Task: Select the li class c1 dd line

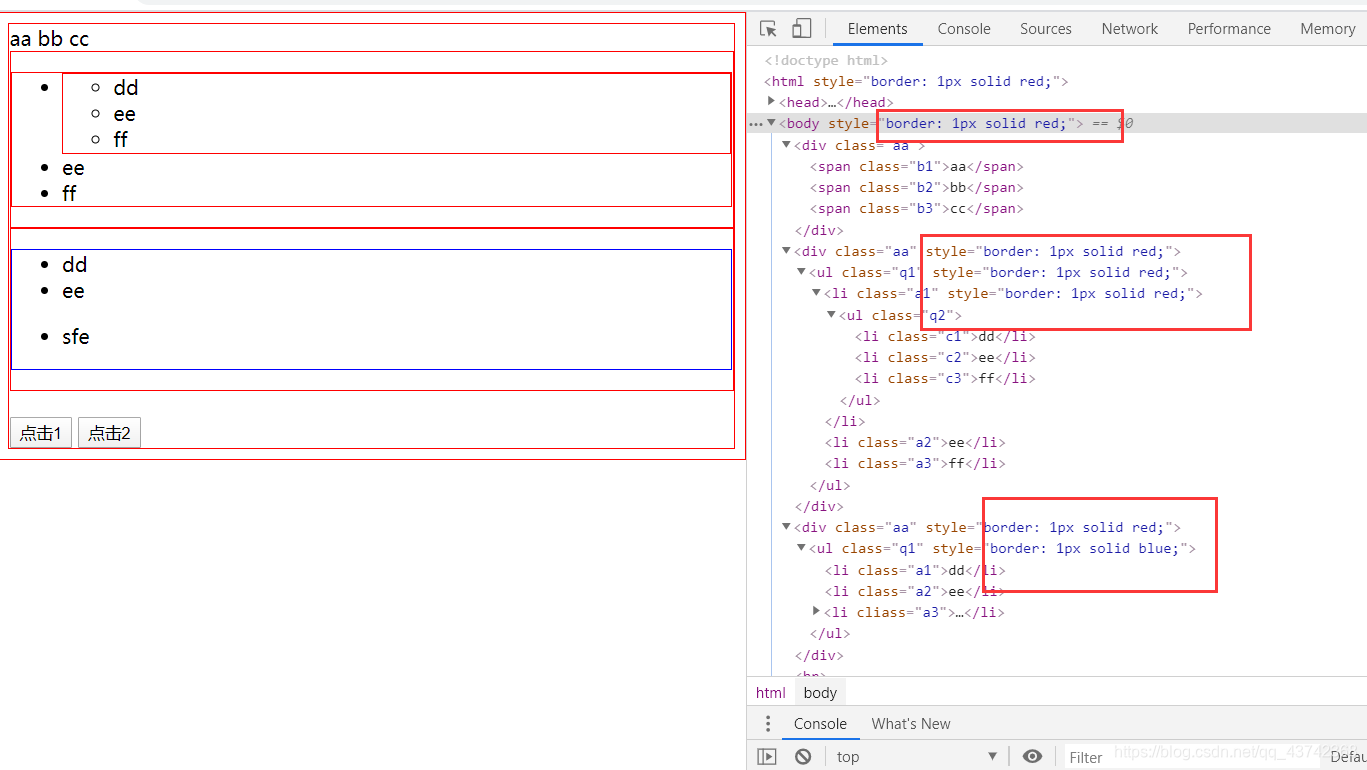Action: pyautogui.click(x=945, y=336)
